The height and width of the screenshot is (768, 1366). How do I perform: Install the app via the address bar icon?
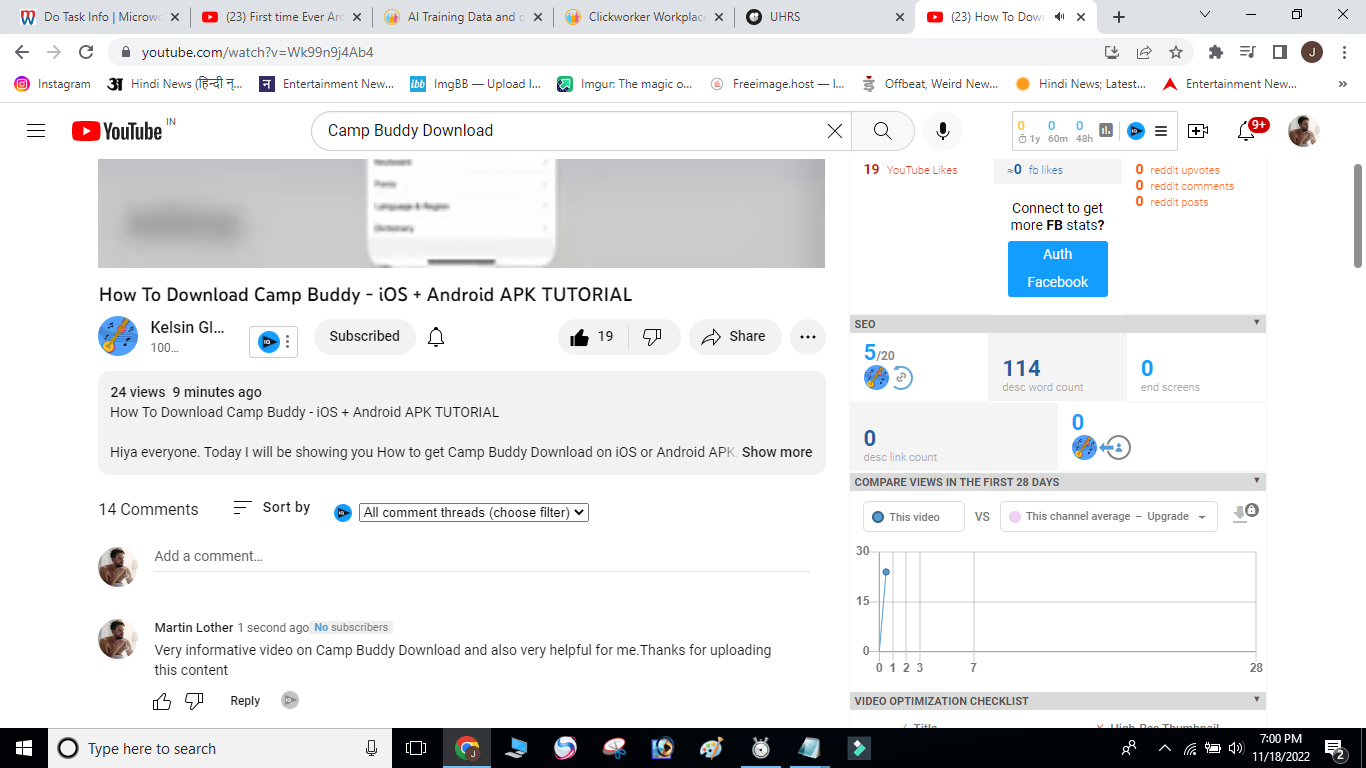[x=1112, y=52]
